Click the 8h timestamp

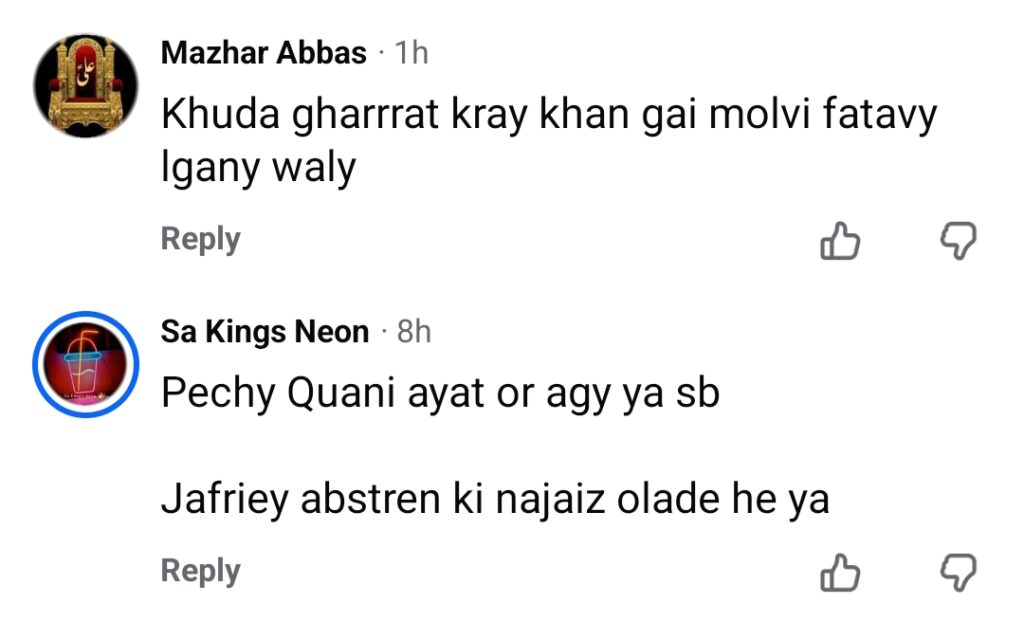pyautogui.click(x=414, y=332)
